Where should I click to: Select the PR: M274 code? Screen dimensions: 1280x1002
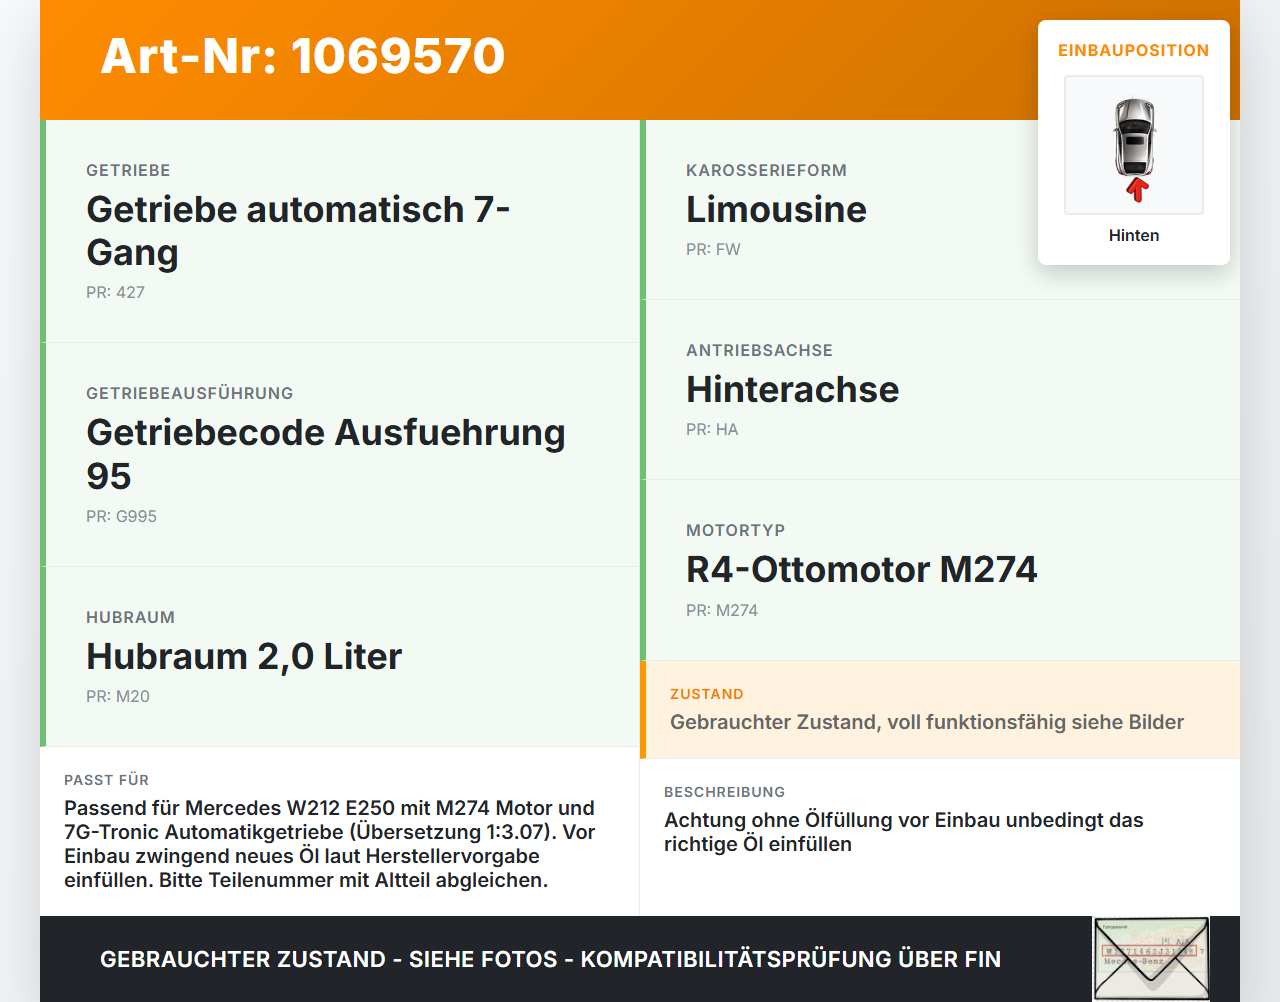point(722,610)
